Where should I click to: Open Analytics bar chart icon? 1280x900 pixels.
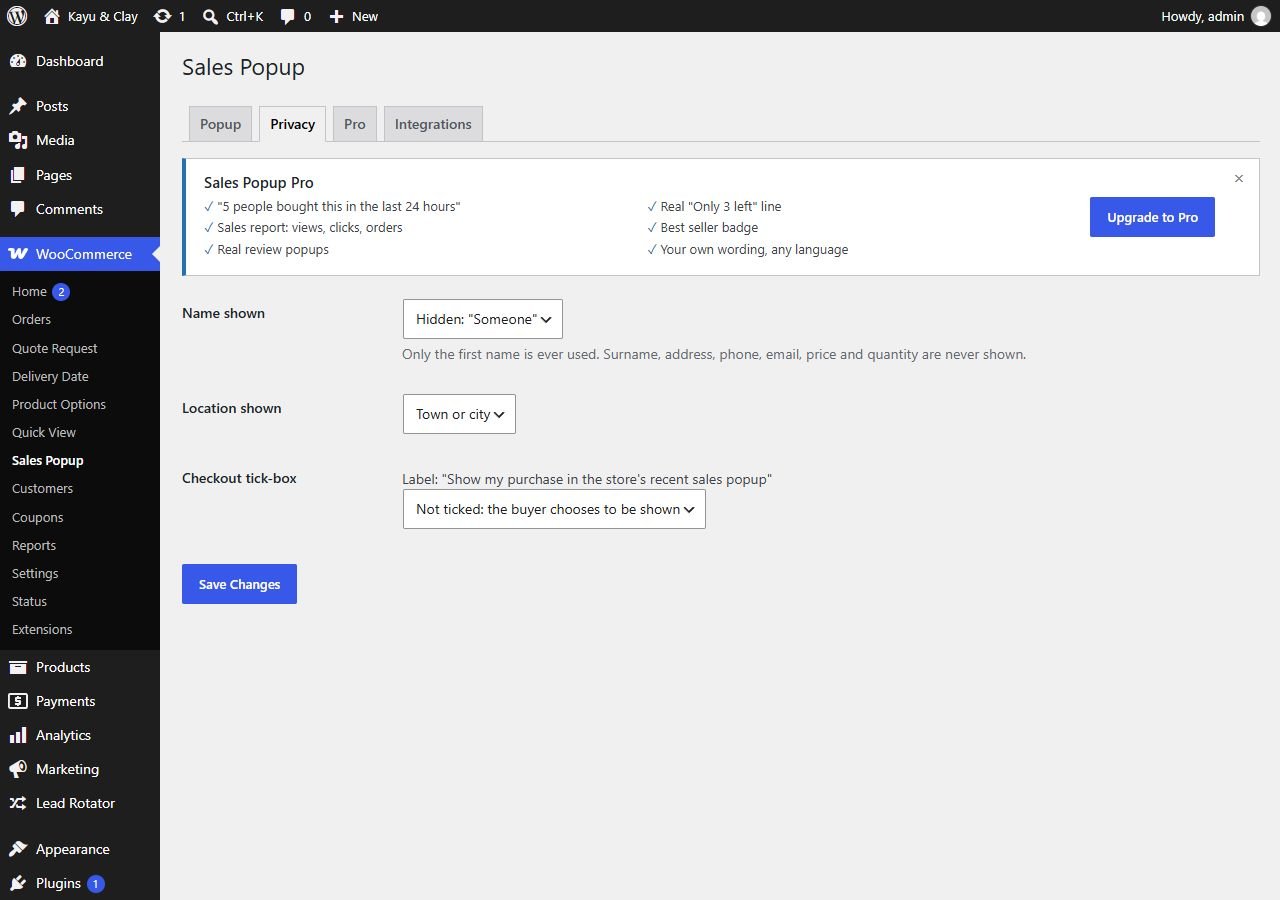click(18, 735)
